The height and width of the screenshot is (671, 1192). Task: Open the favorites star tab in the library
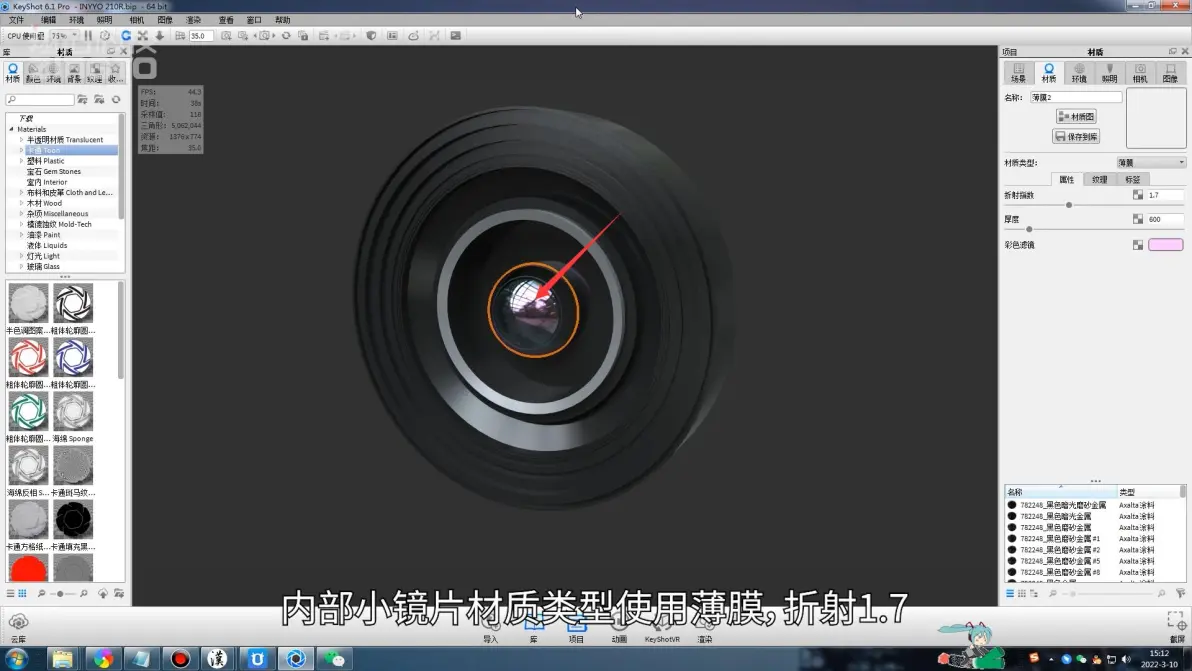click(x=115, y=73)
